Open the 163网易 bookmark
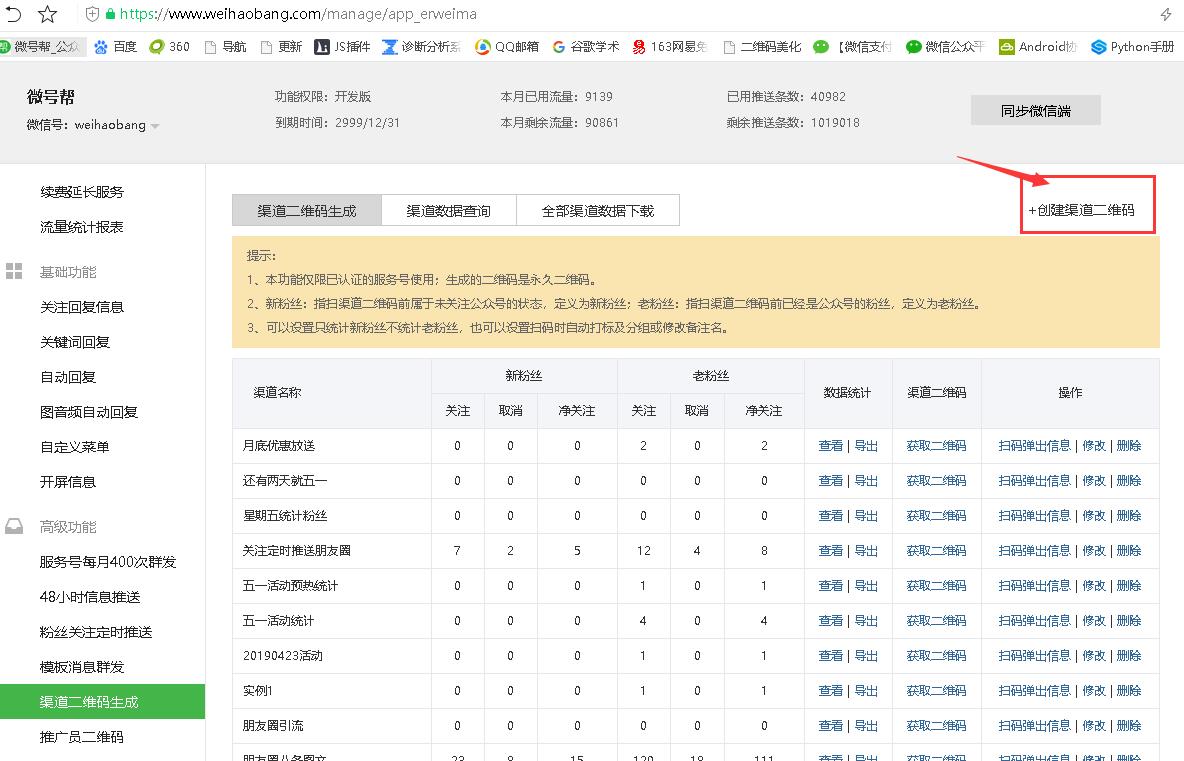Image resolution: width=1184 pixels, height=761 pixels. point(670,47)
